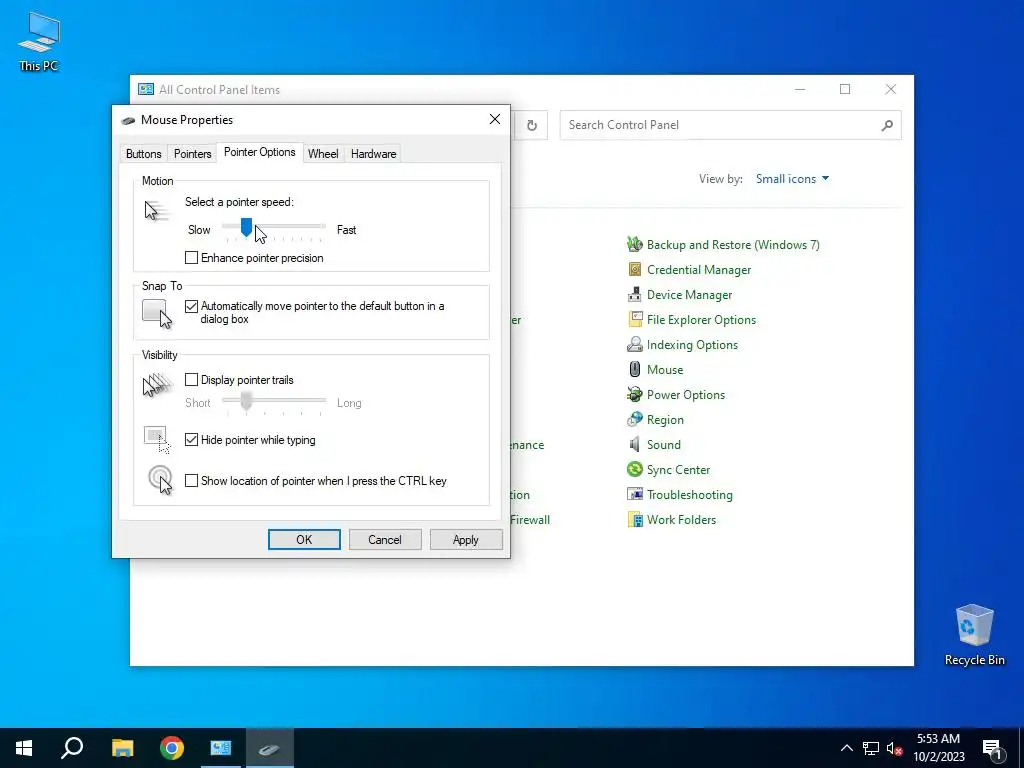Click the Mouse icon in Control Panel
This screenshot has height=768, width=1024.
coord(634,370)
